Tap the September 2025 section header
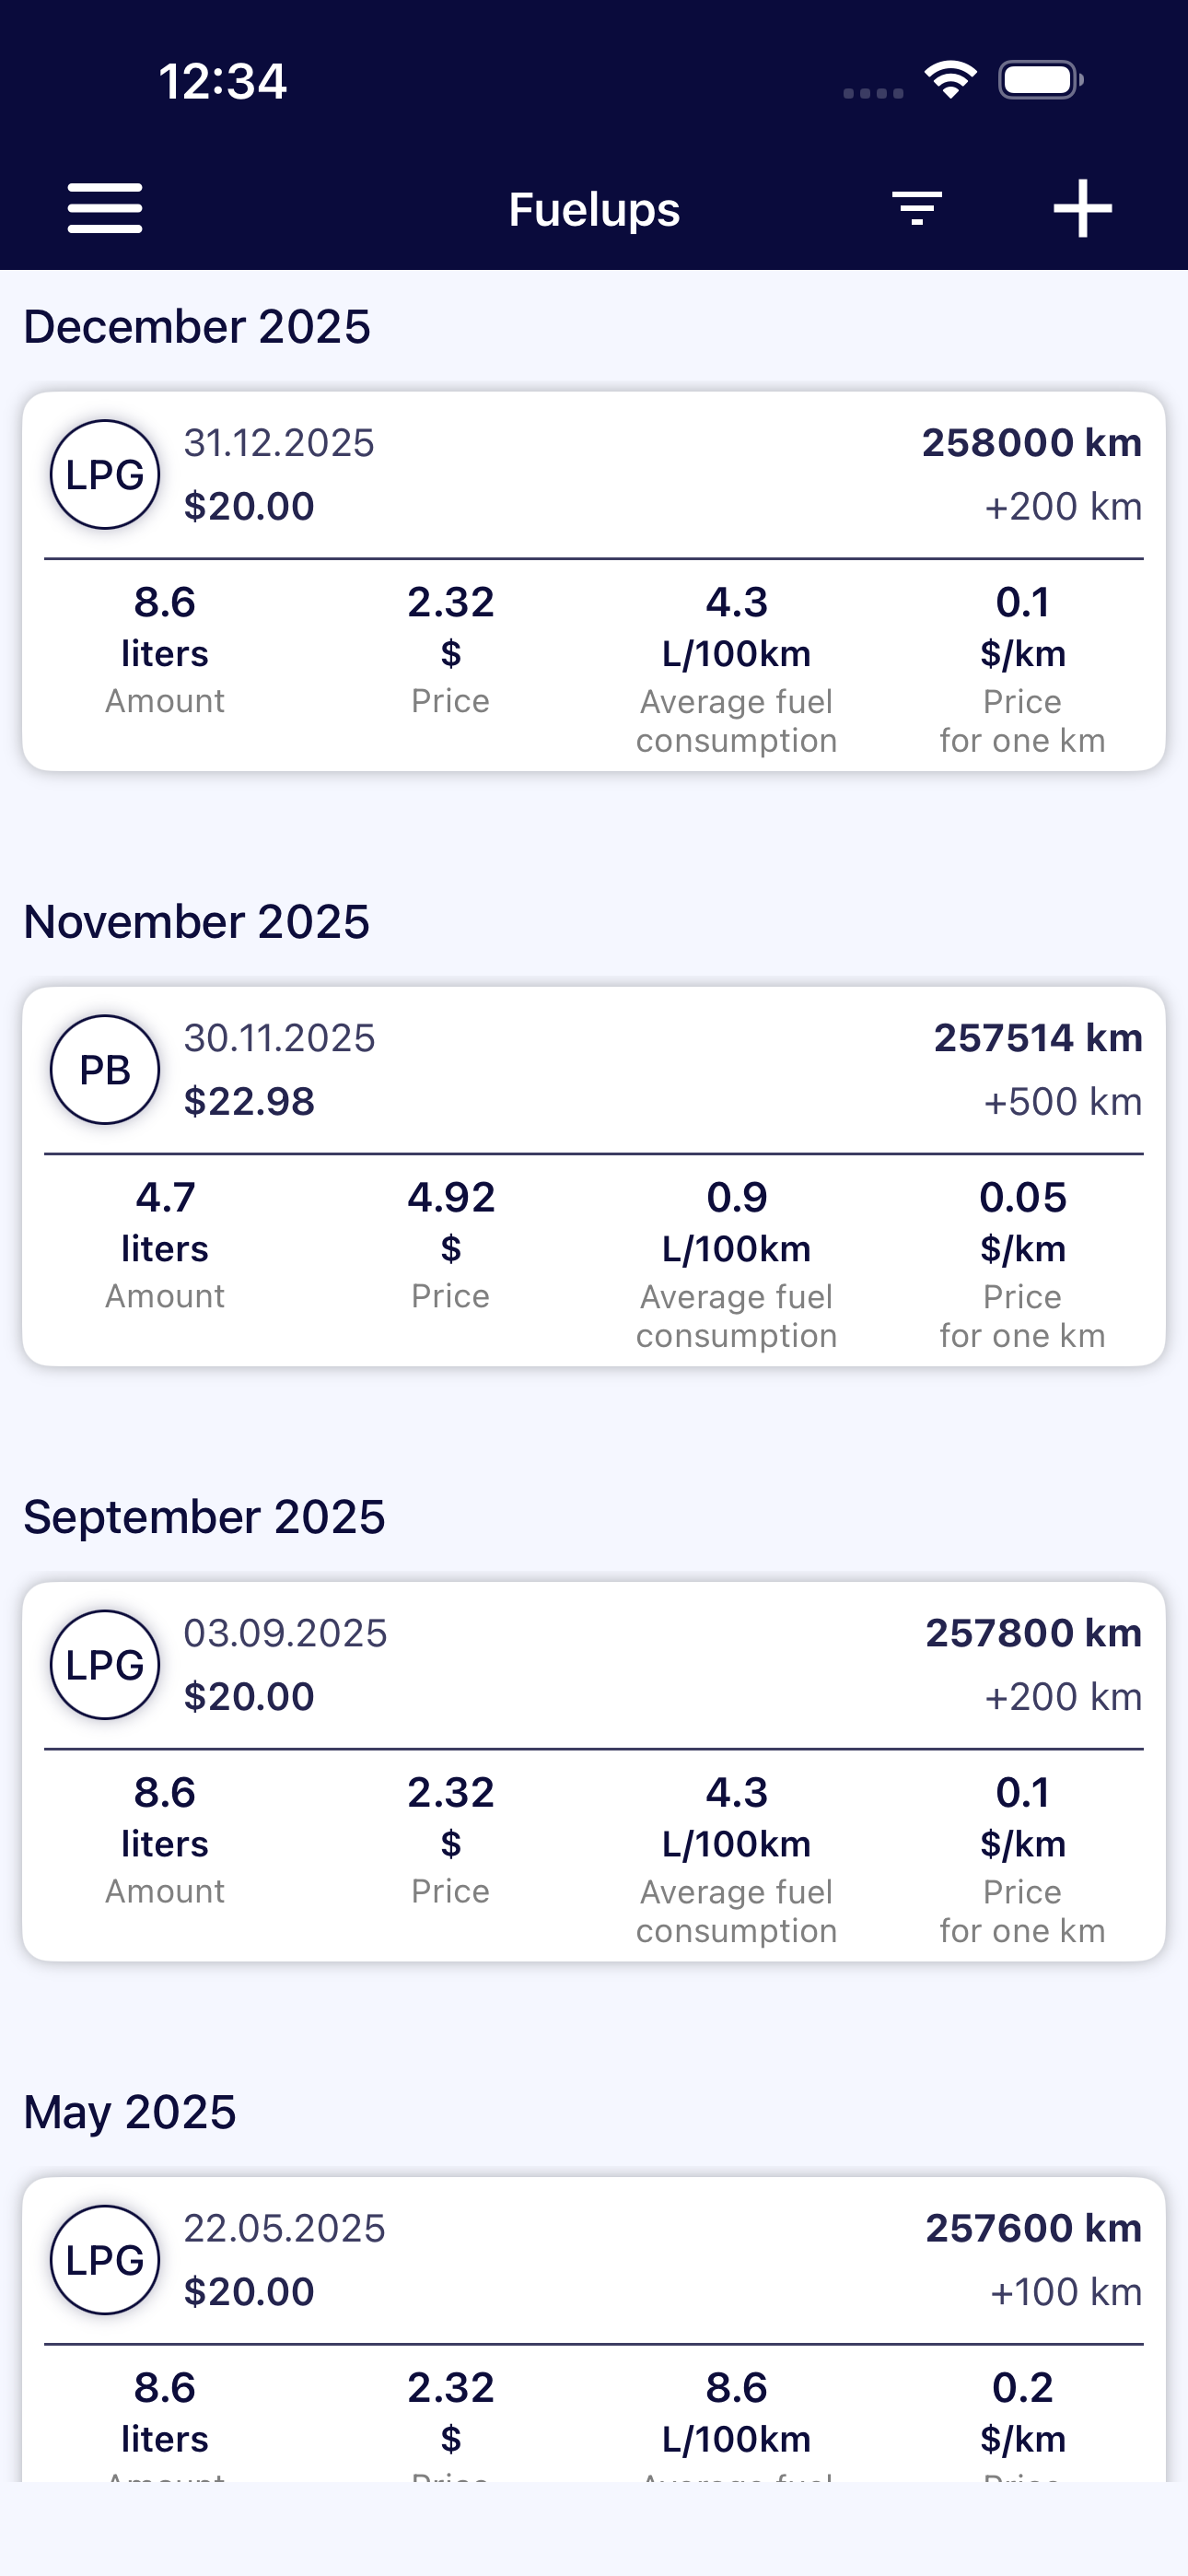This screenshot has width=1188, height=2576. pyautogui.click(x=204, y=1517)
